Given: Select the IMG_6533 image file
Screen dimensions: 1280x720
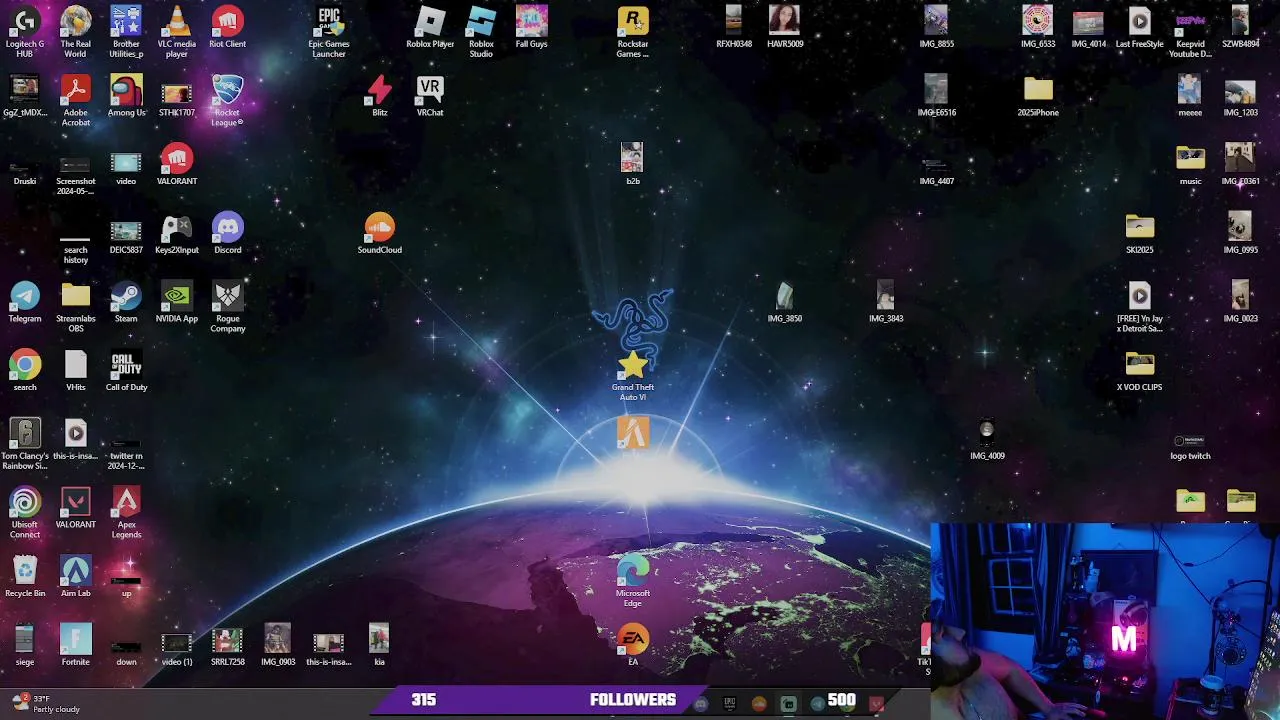Looking at the screenshot, I should pos(1038,28).
